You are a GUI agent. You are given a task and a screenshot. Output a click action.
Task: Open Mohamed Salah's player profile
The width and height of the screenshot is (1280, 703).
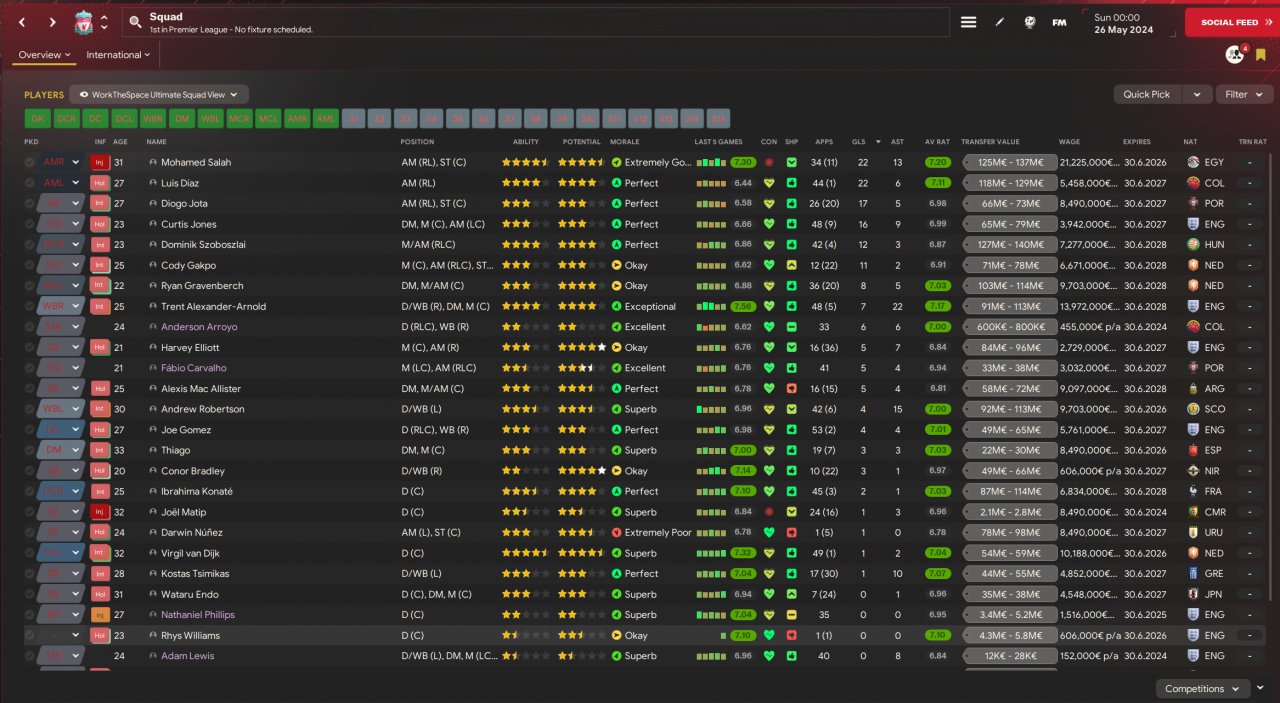pyautogui.click(x=196, y=162)
